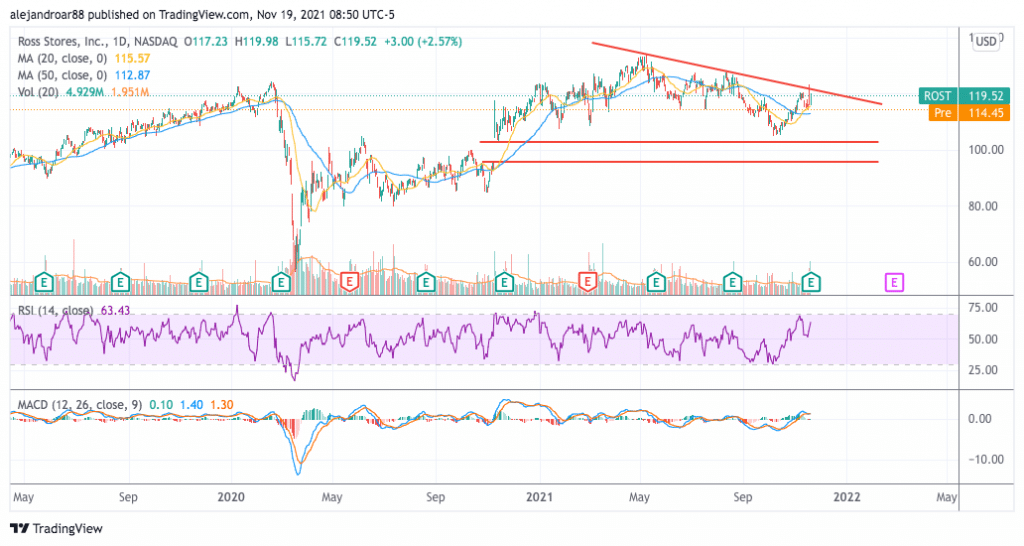Select the lower red horizontal support line

[x=680, y=161]
